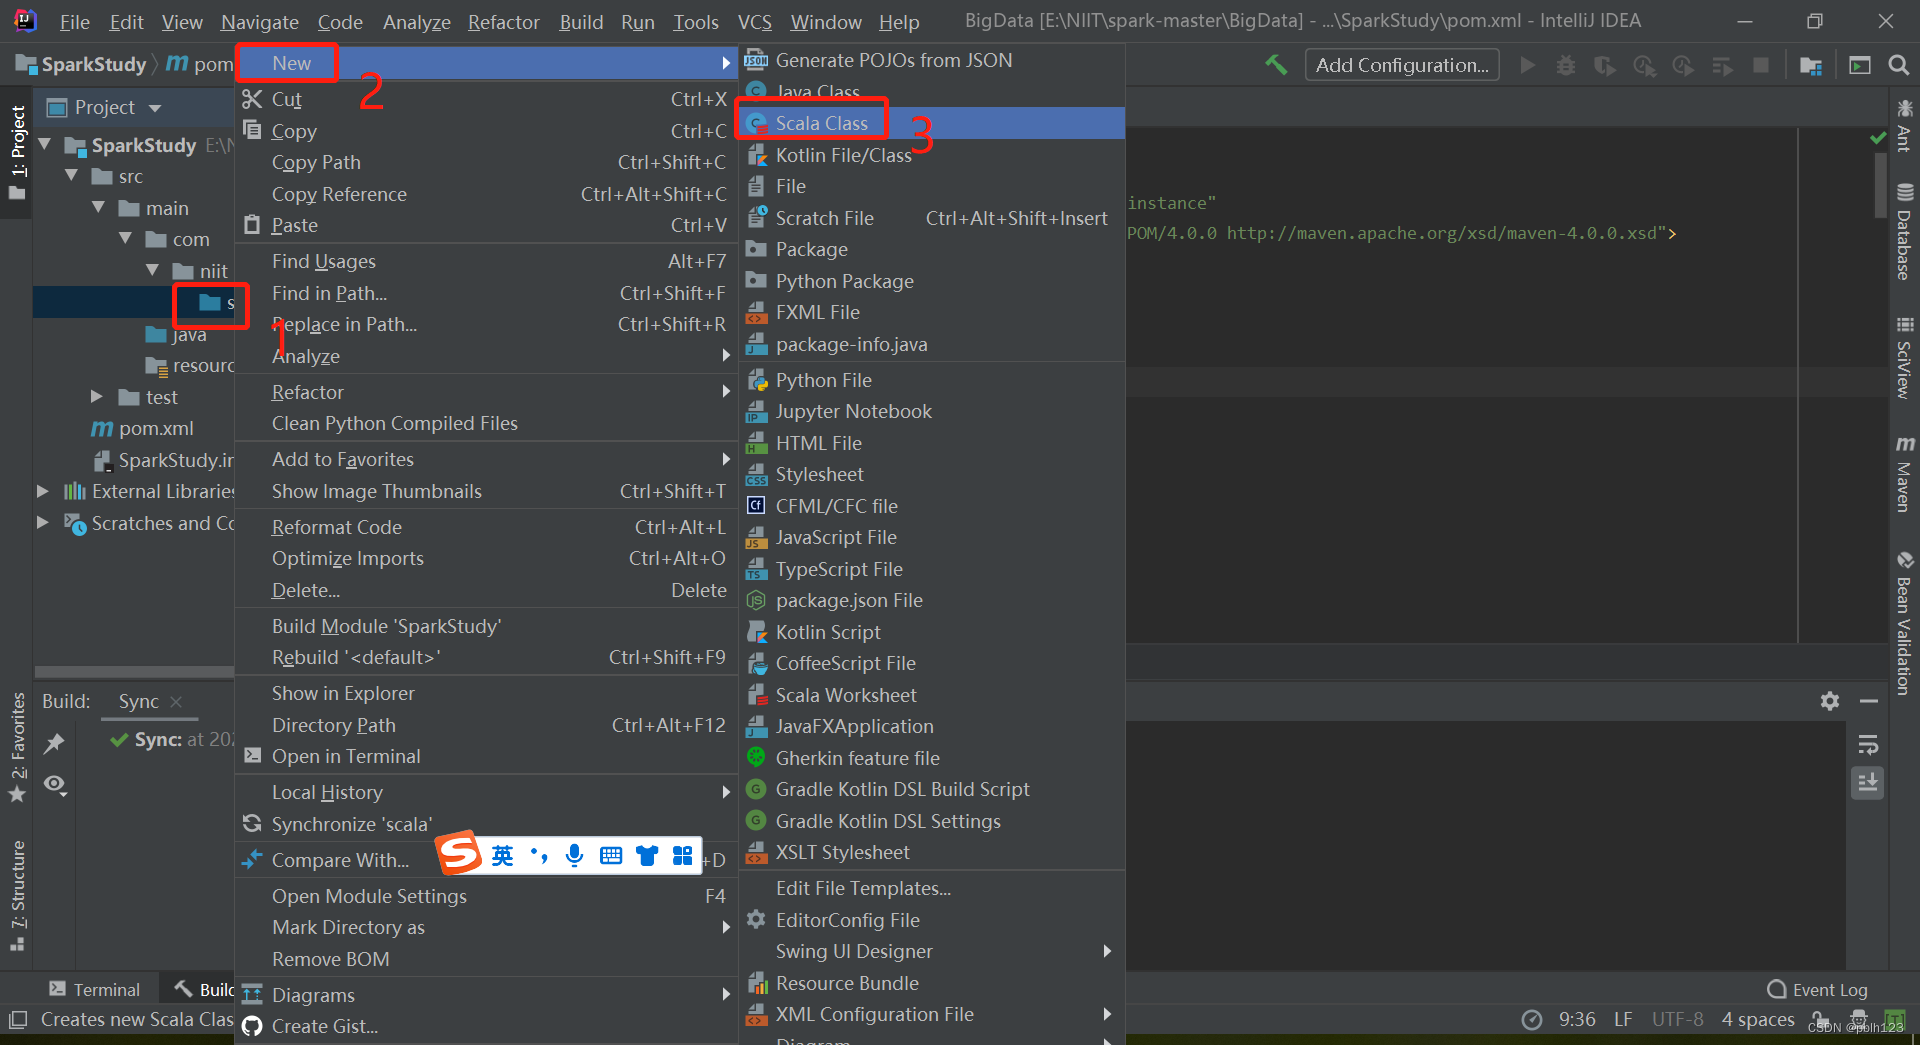Click the Search Everywhere magnifier icon

coord(1898,65)
